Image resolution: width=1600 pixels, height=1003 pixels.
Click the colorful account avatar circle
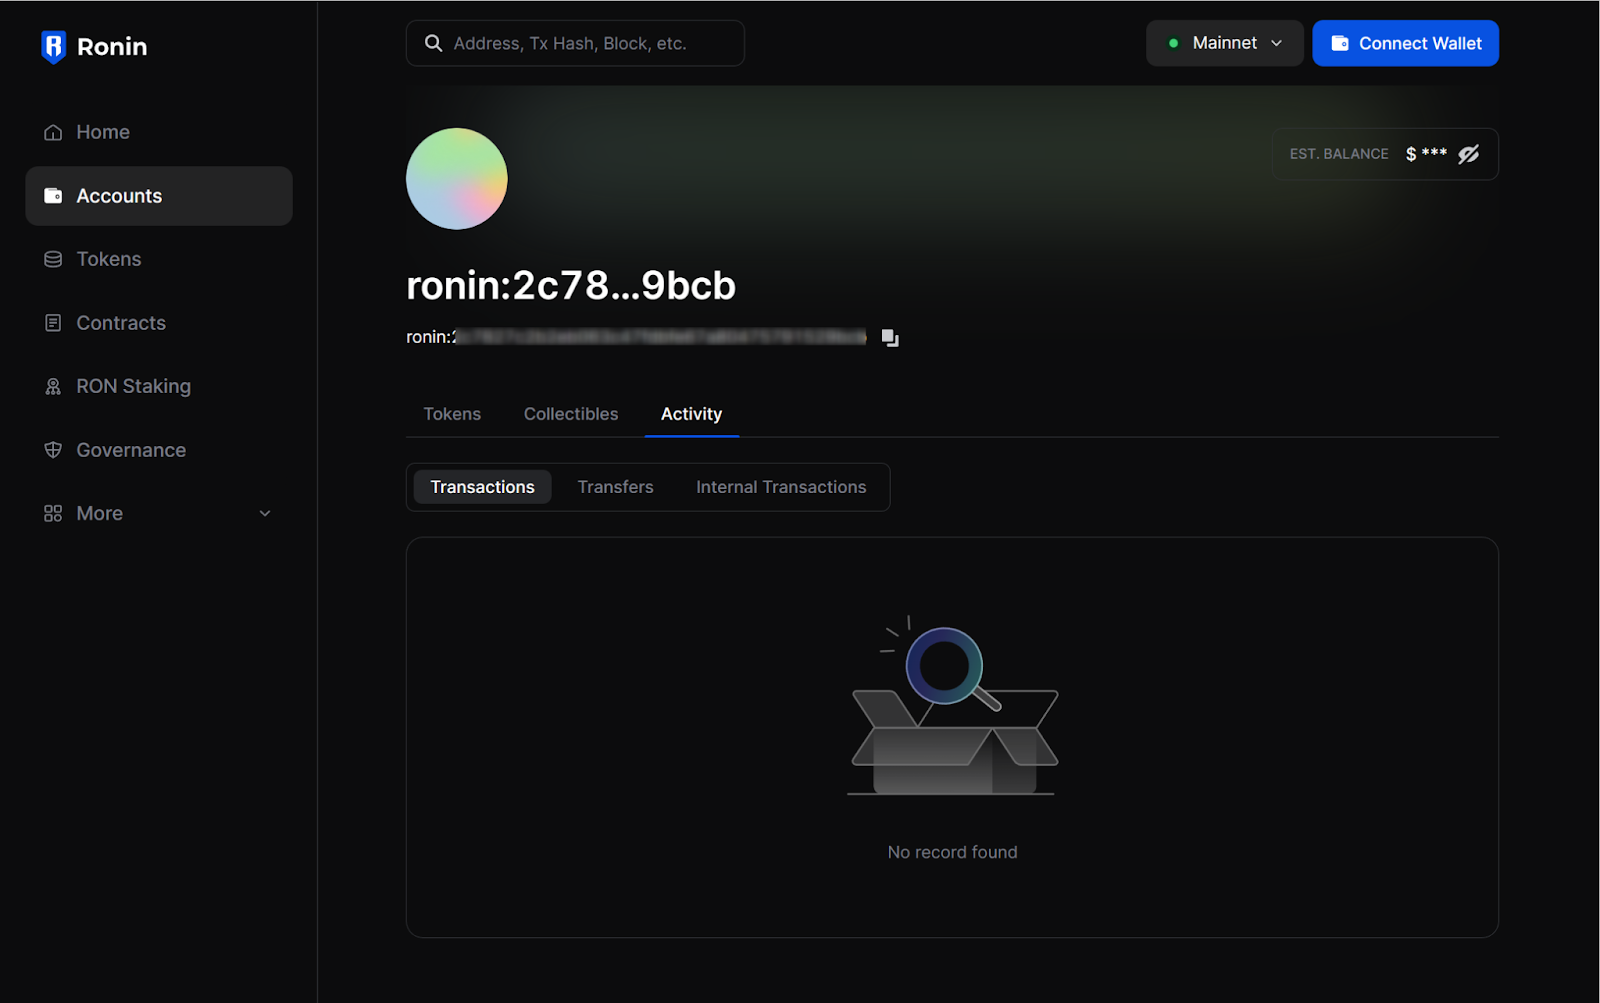pos(456,179)
